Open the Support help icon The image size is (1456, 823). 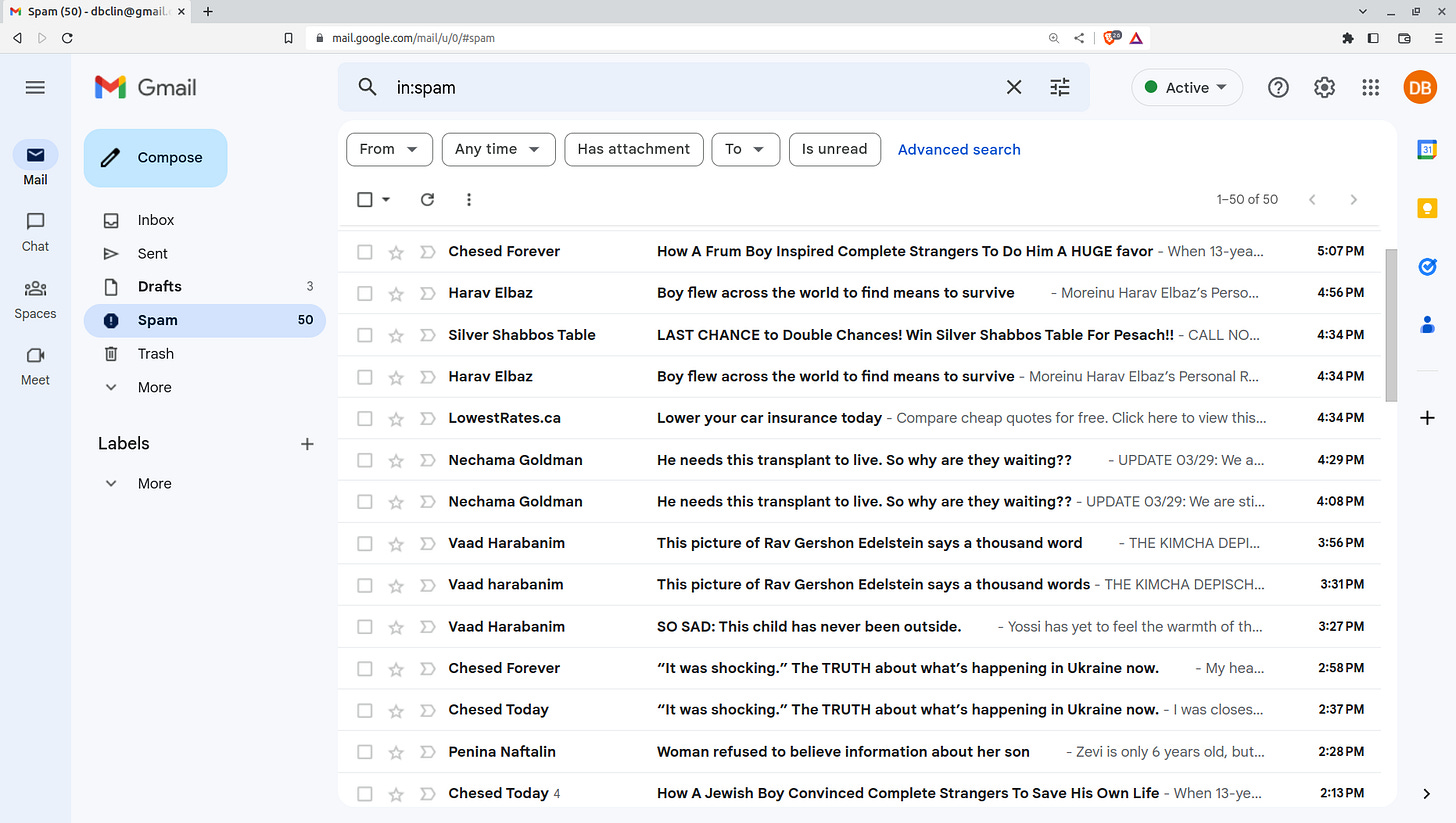(1278, 88)
